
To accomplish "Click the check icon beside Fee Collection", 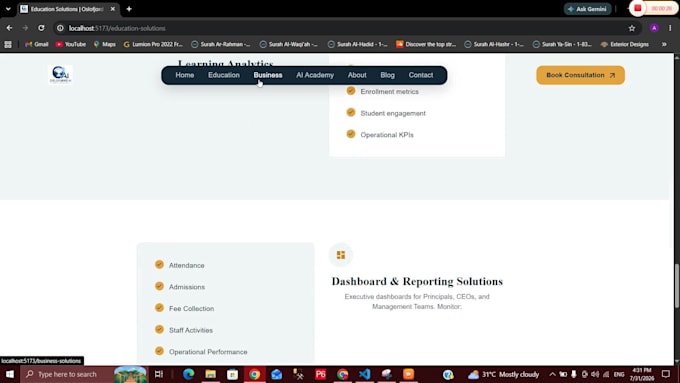I will 159,308.
